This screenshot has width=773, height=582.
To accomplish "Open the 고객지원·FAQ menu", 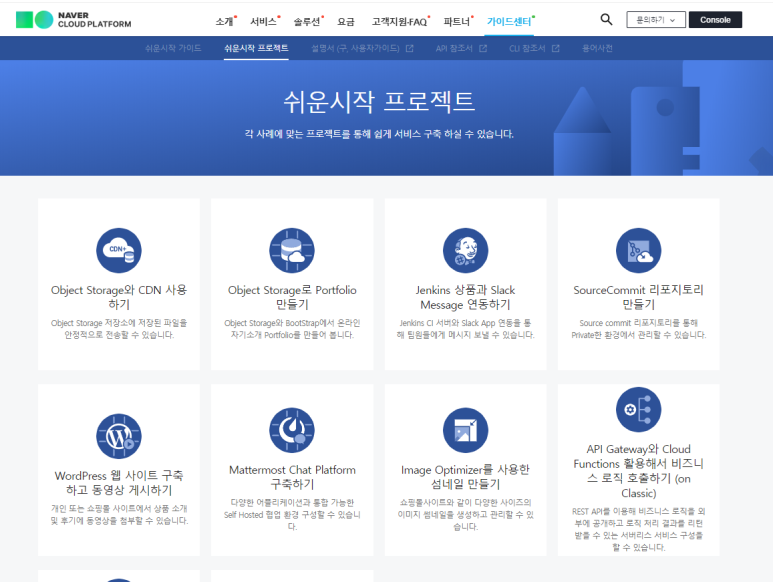I will click(400, 22).
